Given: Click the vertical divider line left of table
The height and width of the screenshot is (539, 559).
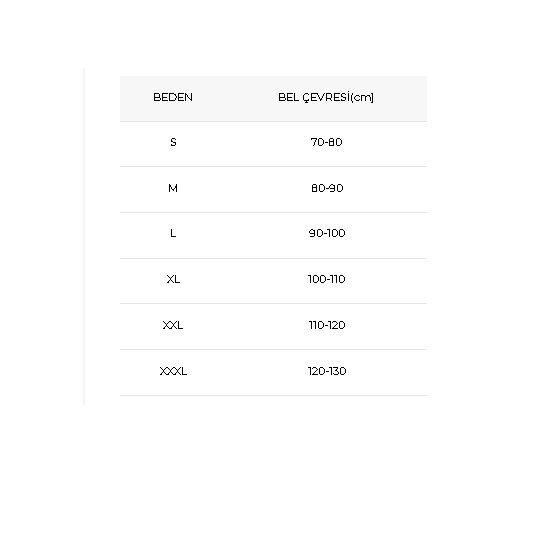Looking at the screenshot, I should click(84, 236).
